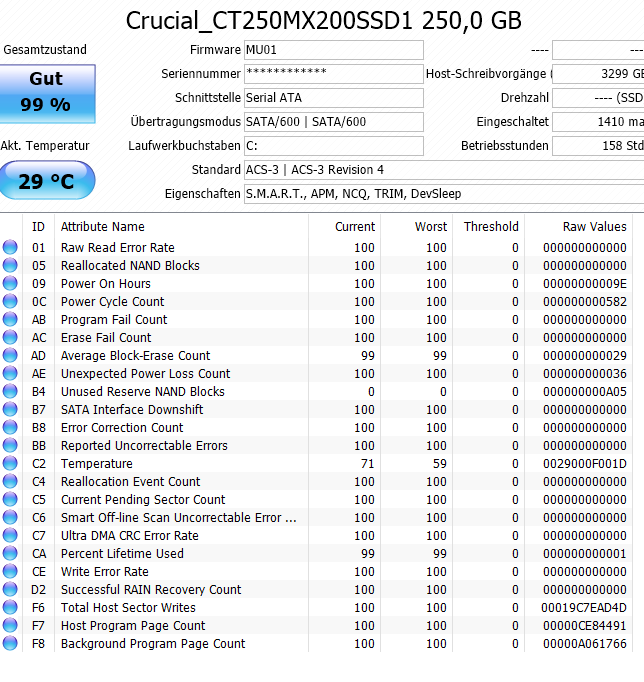Click the Gesamtzustand label
The width and height of the screenshot is (644, 682).
pyautogui.click(x=45, y=50)
